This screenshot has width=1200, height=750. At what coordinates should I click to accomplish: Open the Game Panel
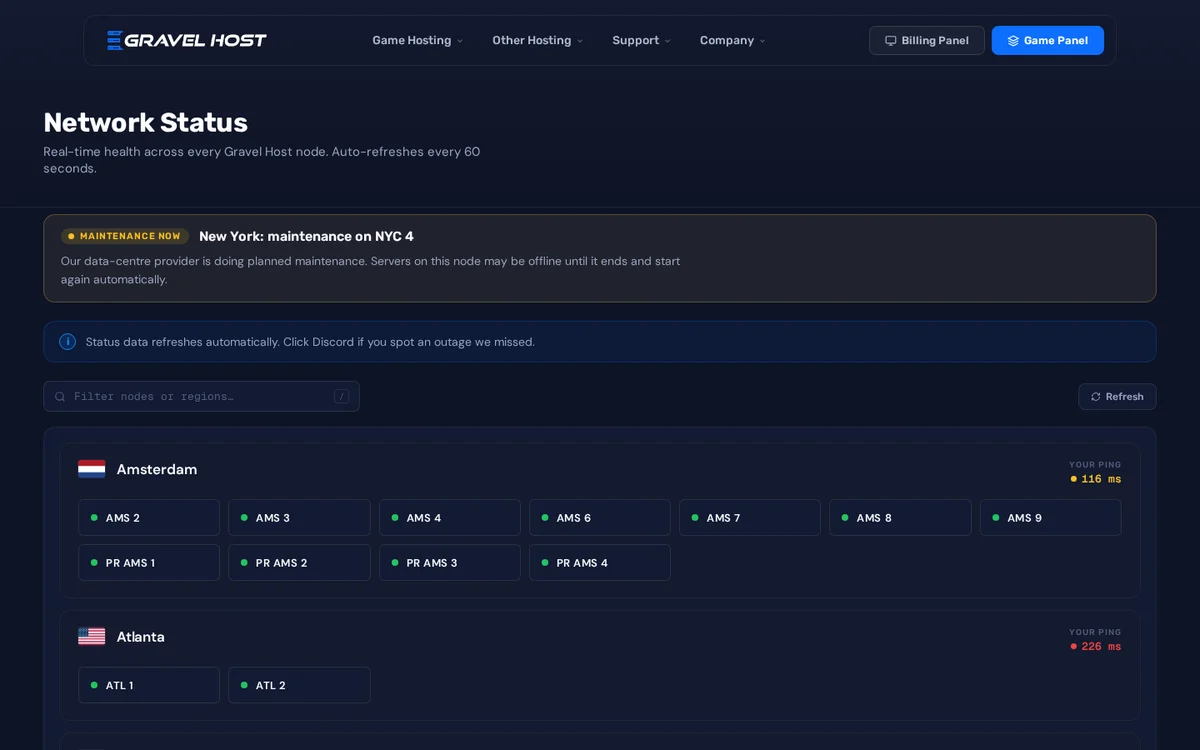[x=1048, y=40]
